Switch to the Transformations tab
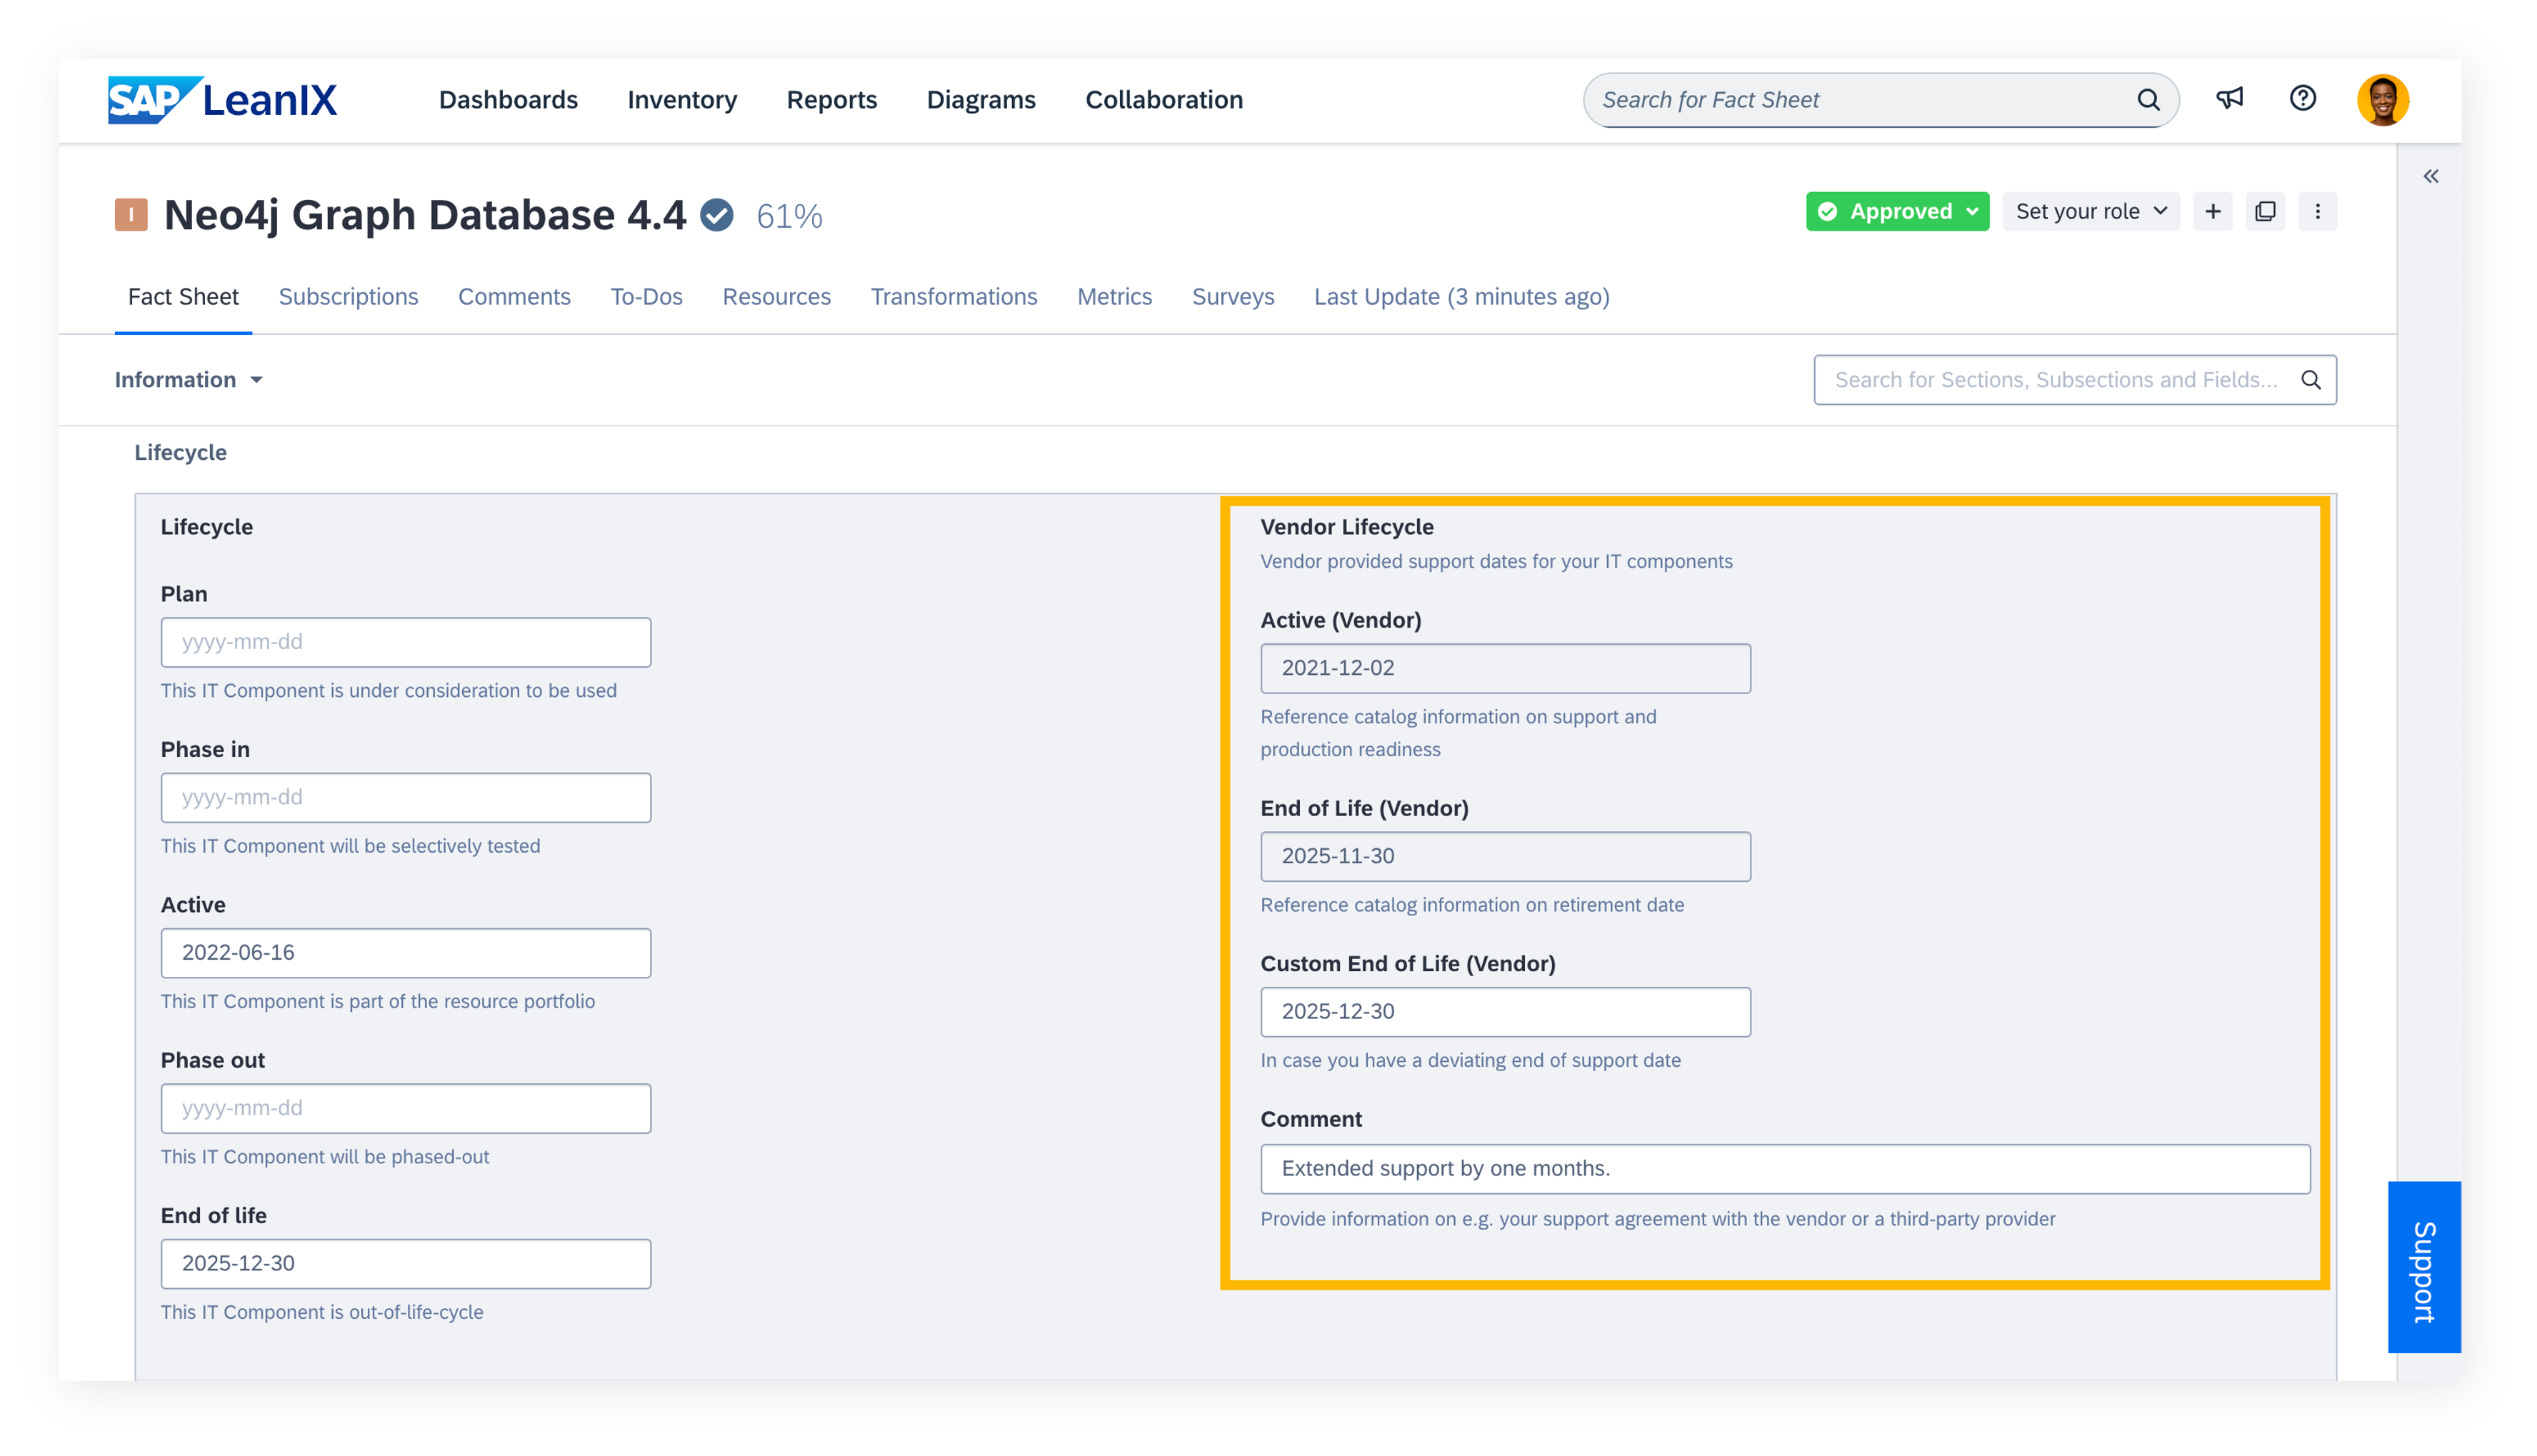 coord(953,297)
